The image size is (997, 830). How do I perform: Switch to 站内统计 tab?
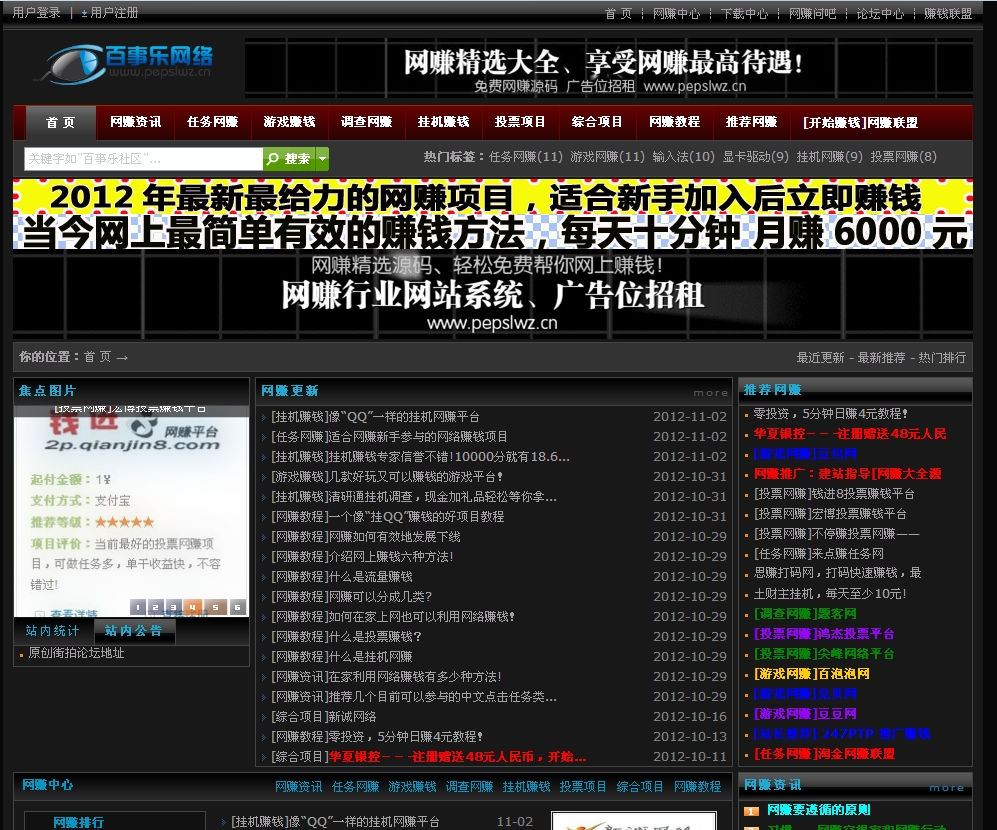click(x=53, y=631)
